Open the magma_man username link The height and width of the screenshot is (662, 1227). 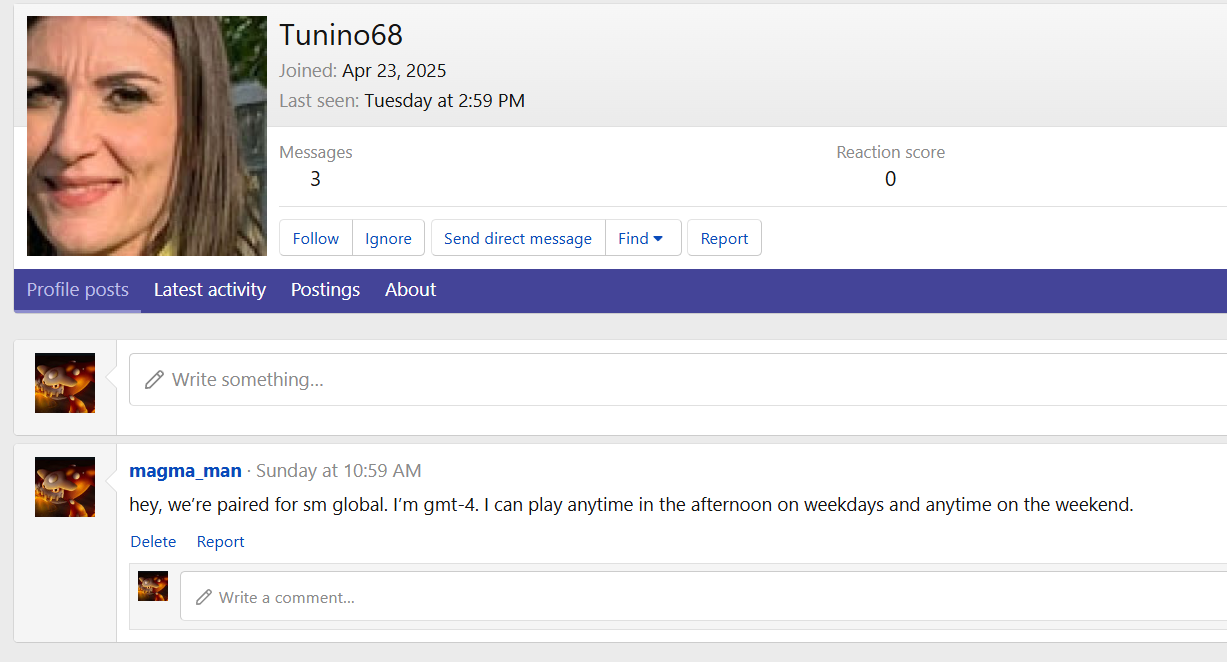[185, 471]
